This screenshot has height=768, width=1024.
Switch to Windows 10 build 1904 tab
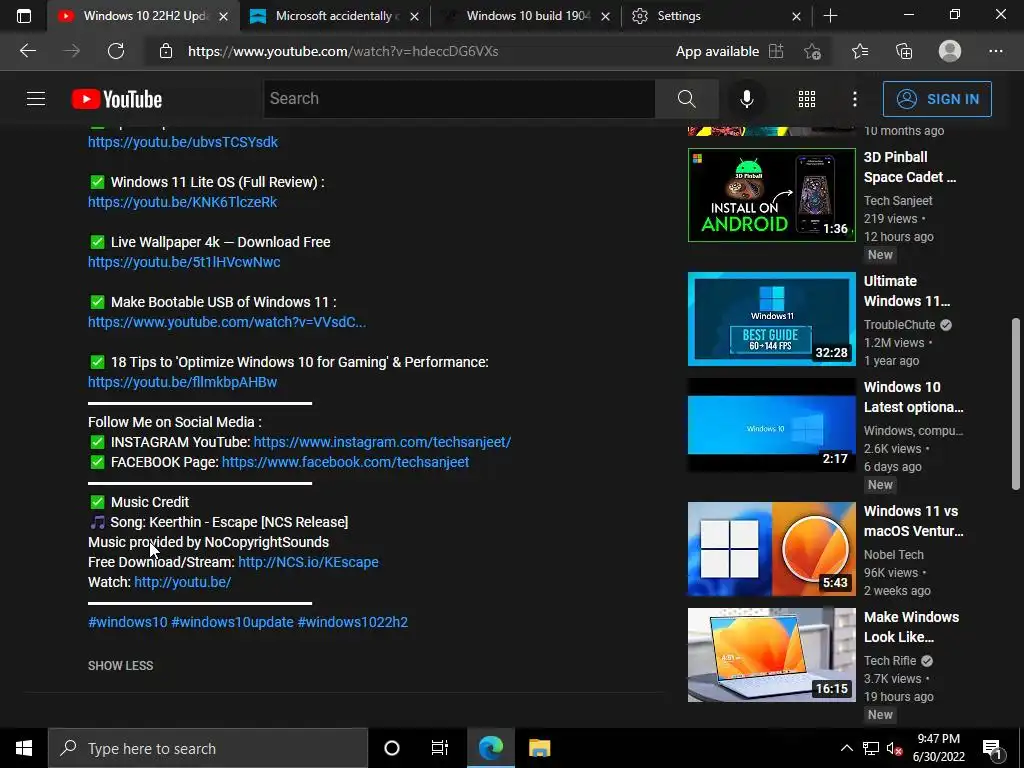point(528,16)
